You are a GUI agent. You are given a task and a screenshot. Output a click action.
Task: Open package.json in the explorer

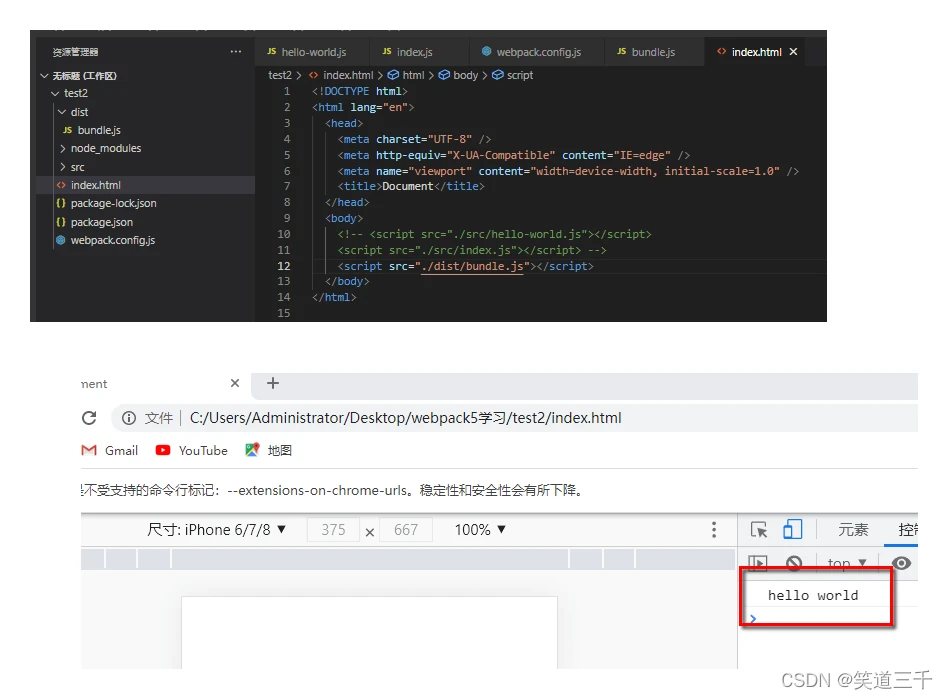pyautogui.click(x=102, y=222)
